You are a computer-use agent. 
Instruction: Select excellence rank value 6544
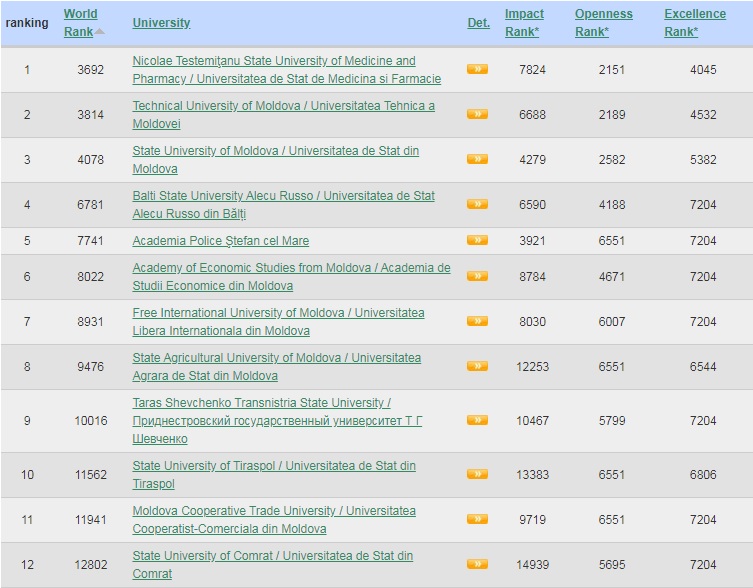pos(704,367)
